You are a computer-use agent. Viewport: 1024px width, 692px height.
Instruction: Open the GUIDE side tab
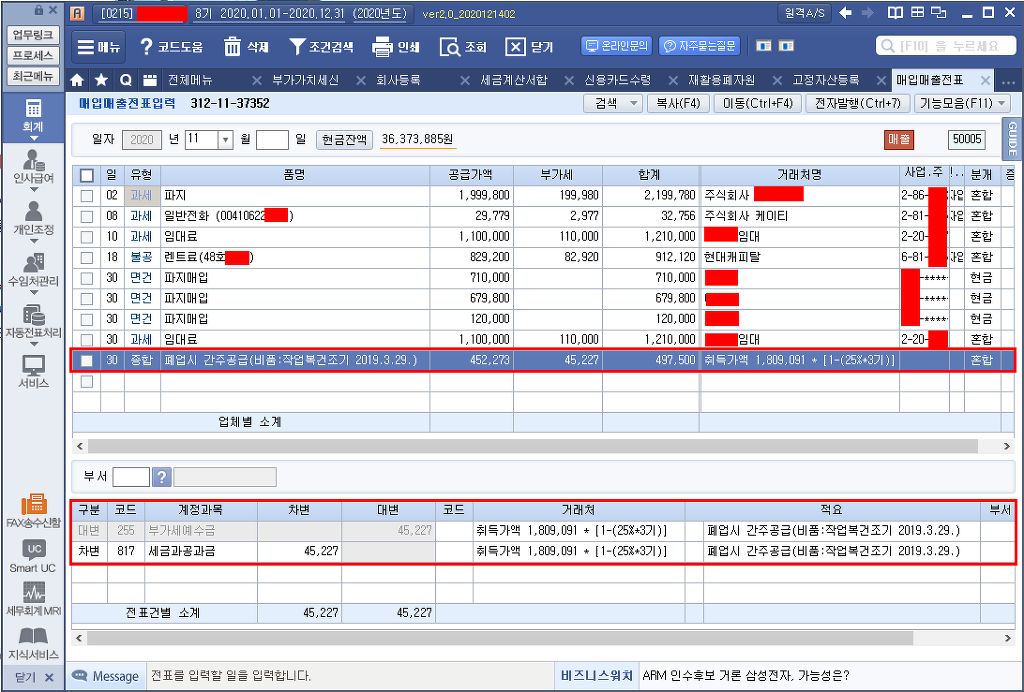[x=1012, y=139]
